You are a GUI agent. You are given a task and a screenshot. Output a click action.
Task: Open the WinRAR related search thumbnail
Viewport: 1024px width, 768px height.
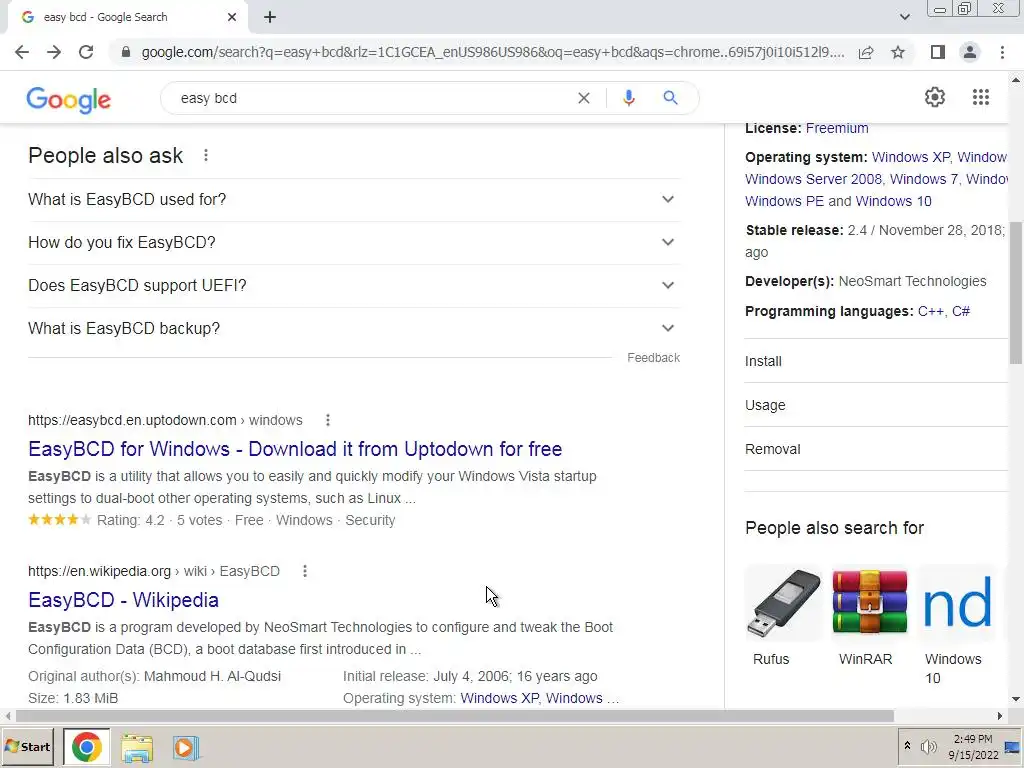click(x=869, y=603)
